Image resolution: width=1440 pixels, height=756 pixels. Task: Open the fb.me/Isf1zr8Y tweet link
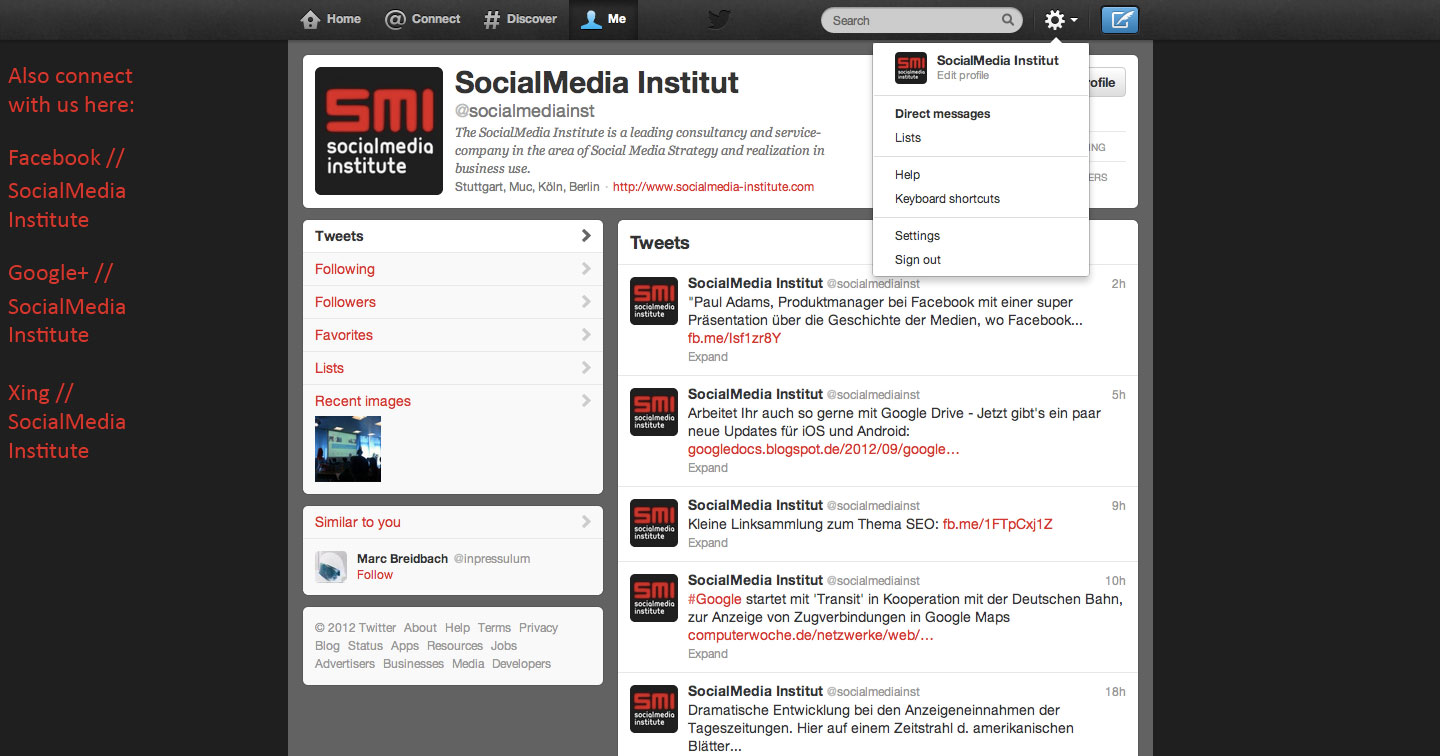[734, 338]
